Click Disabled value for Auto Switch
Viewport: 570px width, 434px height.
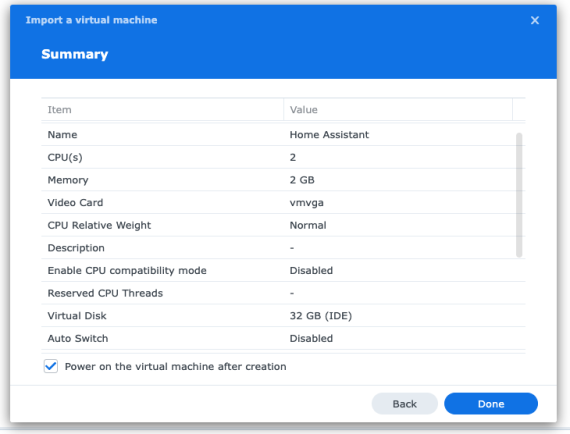[x=311, y=338]
